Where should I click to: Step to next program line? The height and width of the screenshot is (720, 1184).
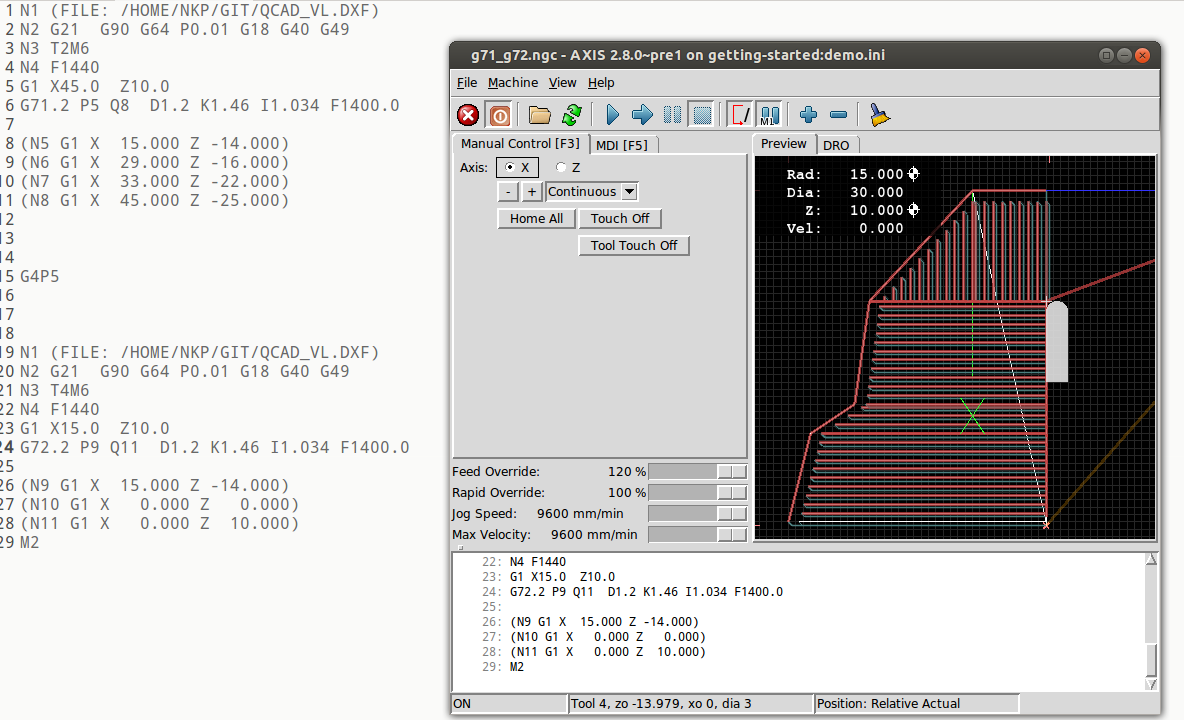coord(642,115)
